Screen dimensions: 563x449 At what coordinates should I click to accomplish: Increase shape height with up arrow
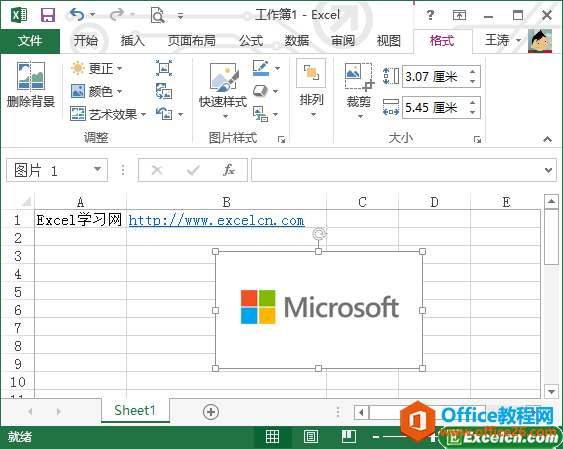tap(473, 71)
